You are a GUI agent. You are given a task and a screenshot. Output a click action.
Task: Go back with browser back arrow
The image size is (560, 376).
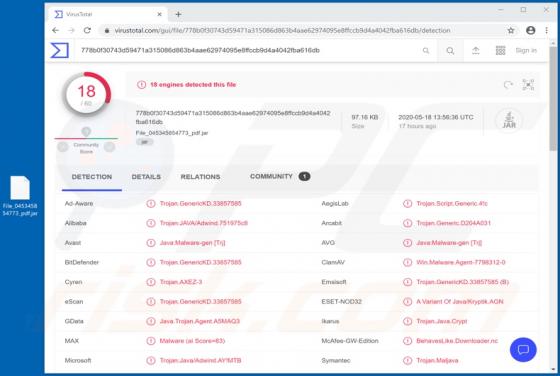(55, 31)
